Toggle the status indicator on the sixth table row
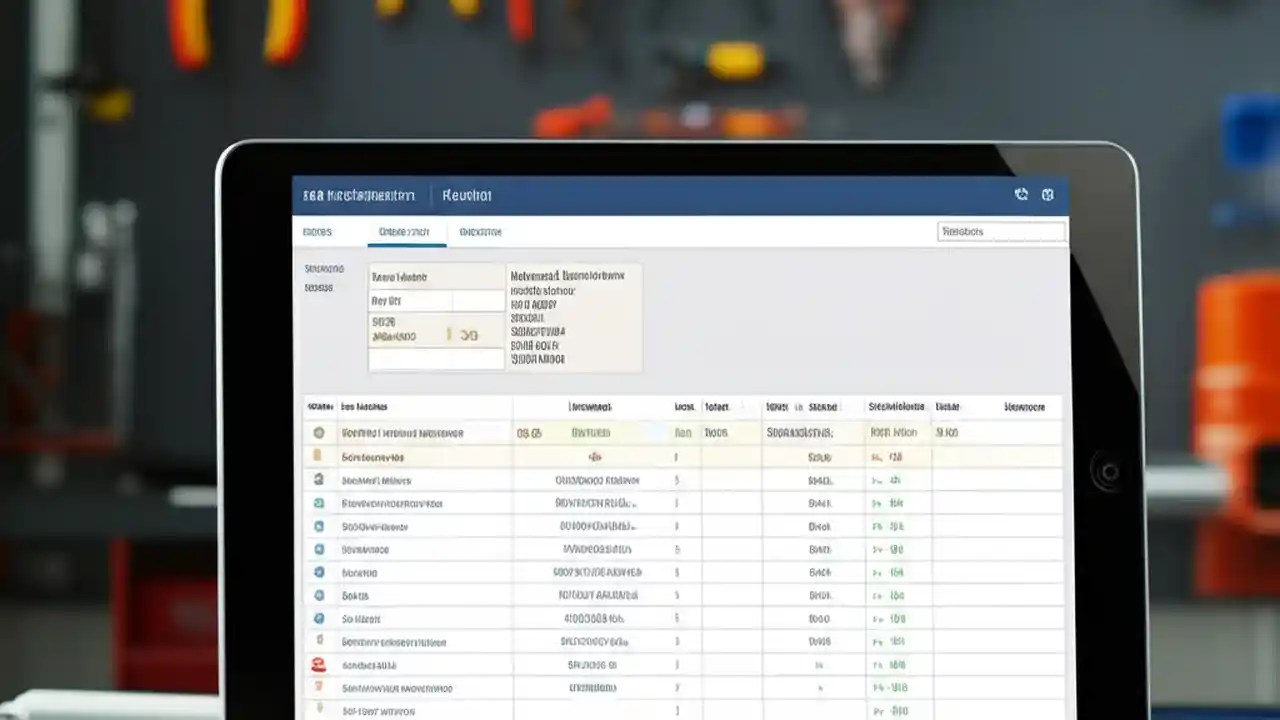Screen dimensions: 1280x720 pos(318,549)
